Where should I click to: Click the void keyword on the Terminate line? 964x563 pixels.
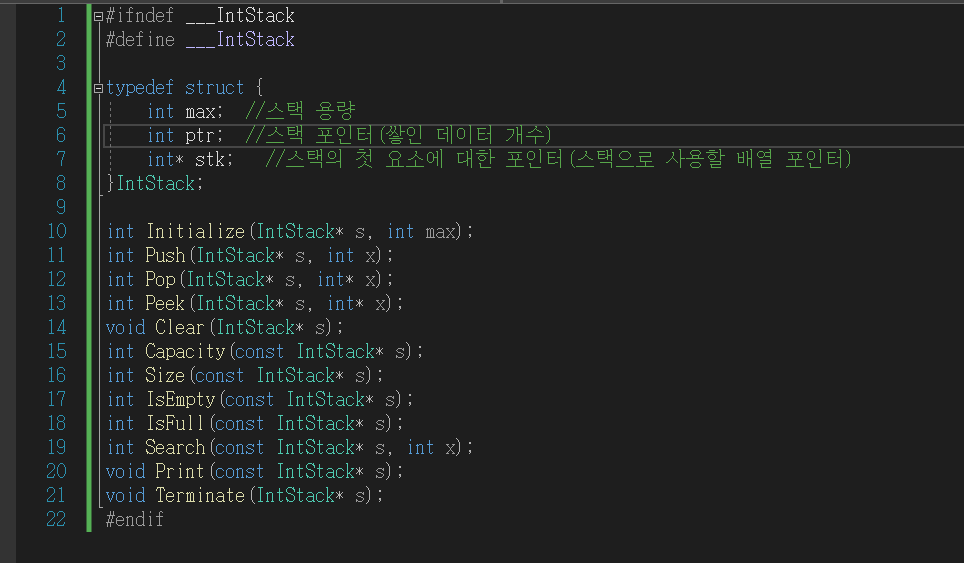[125, 495]
